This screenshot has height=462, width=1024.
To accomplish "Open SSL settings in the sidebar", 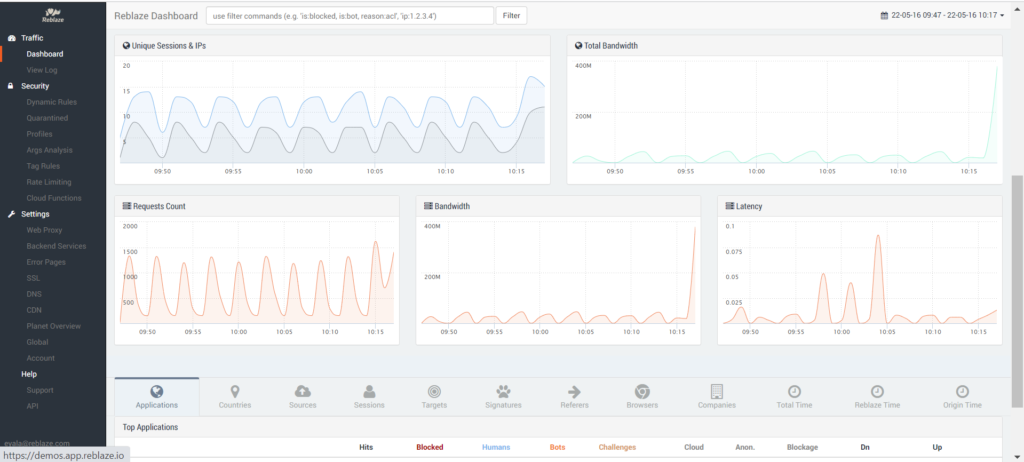I will coord(33,278).
